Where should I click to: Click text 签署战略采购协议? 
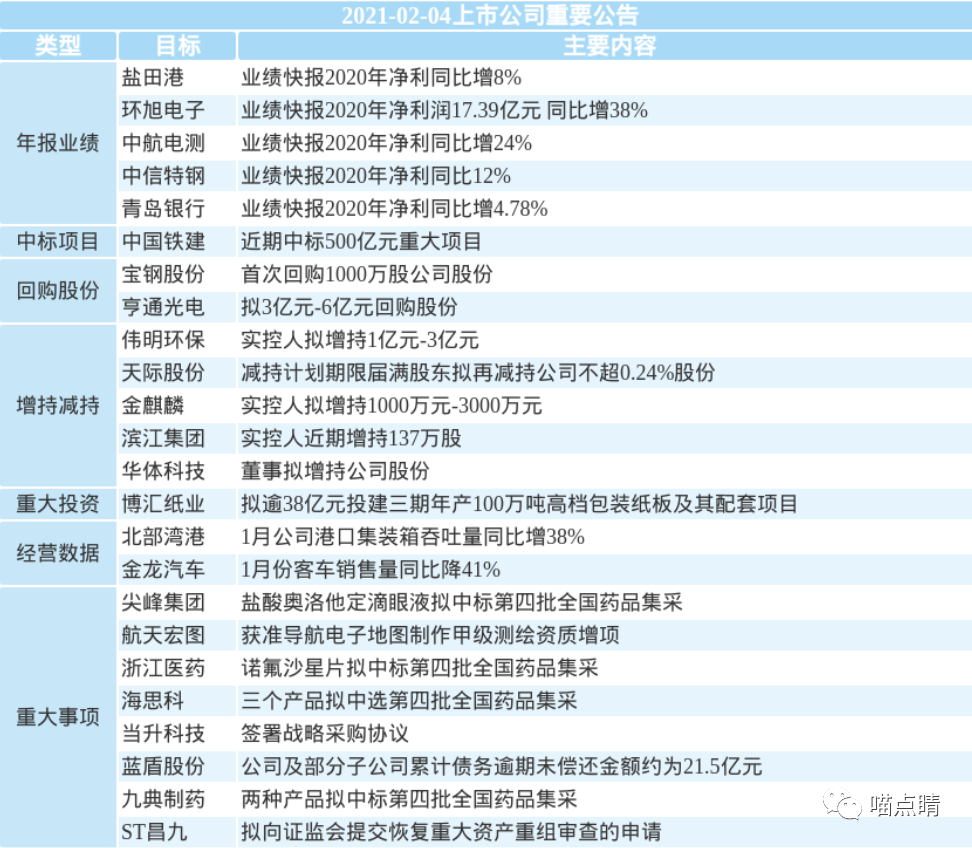[x=325, y=734]
